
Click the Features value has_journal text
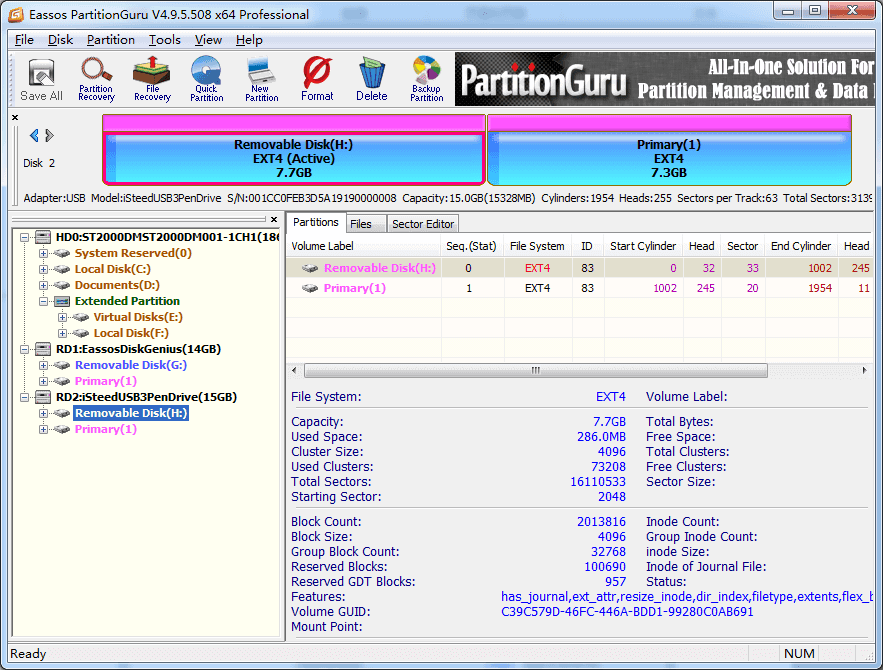[x=686, y=597]
